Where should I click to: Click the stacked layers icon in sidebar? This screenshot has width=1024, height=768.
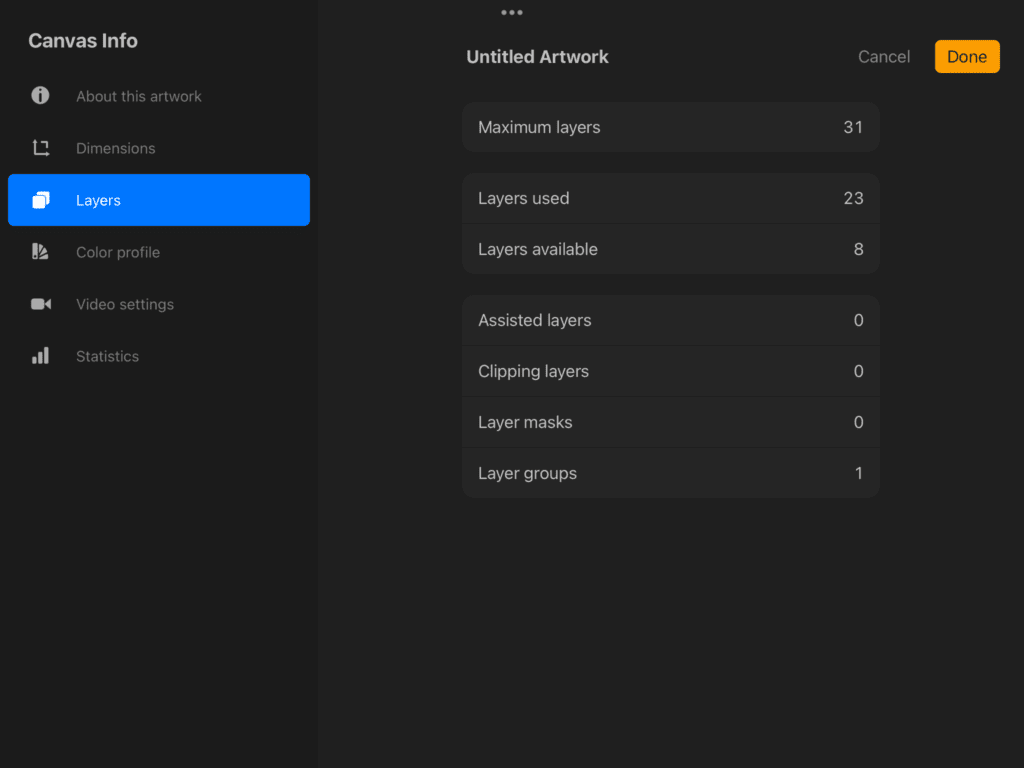[x=40, y=200]
